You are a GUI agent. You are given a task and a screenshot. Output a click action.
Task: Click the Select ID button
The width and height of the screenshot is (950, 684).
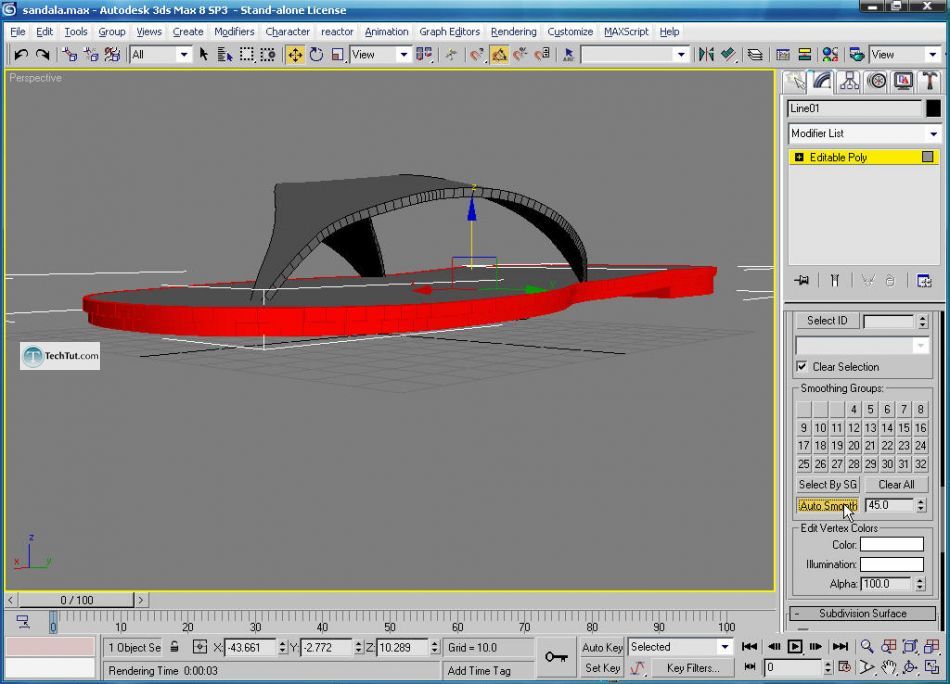pos(827,320)
